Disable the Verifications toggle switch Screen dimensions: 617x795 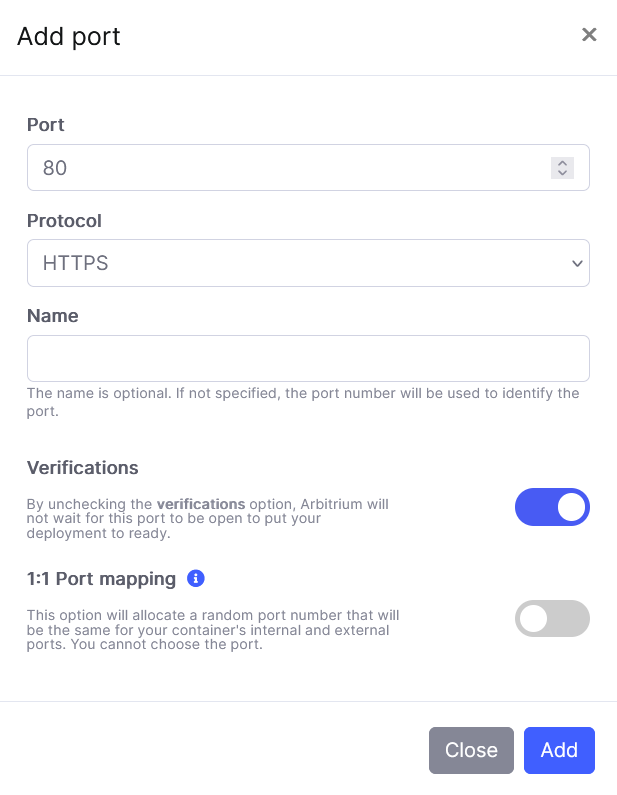click(552, 507)
